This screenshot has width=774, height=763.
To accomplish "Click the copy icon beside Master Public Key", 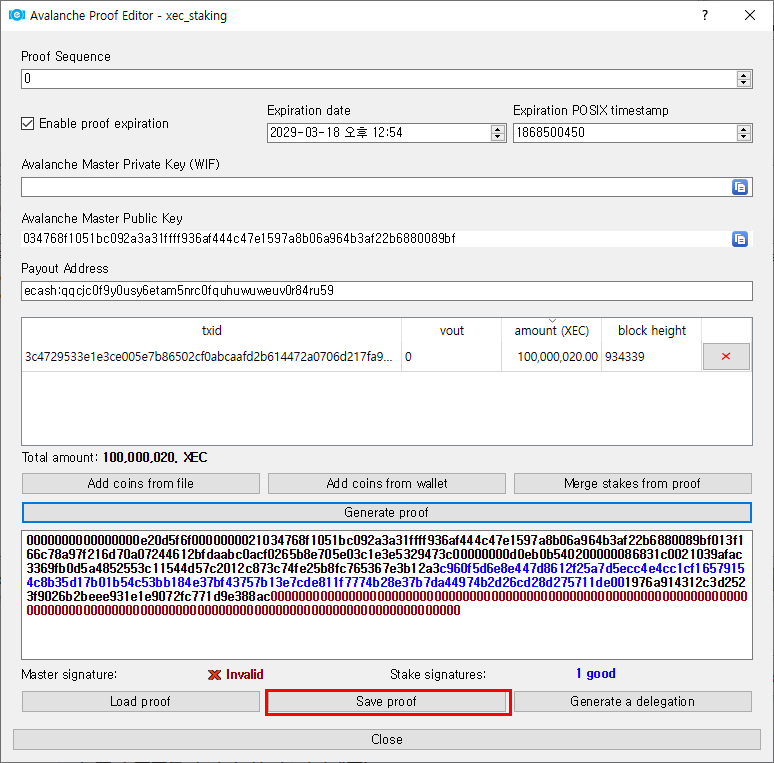I will pyautogui.click(x=740, y=239).
